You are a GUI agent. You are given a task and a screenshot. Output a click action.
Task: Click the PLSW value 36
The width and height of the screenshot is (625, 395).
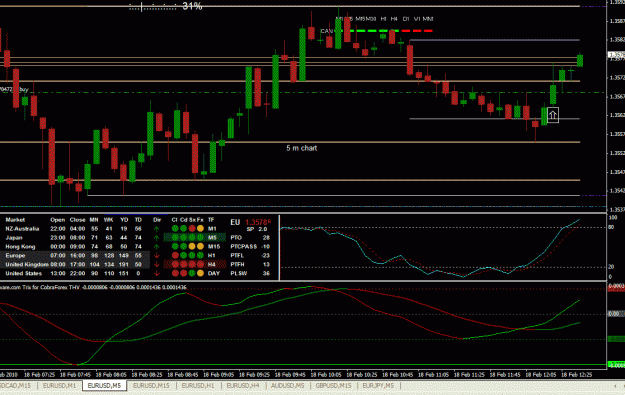click(x=266, y=273)
